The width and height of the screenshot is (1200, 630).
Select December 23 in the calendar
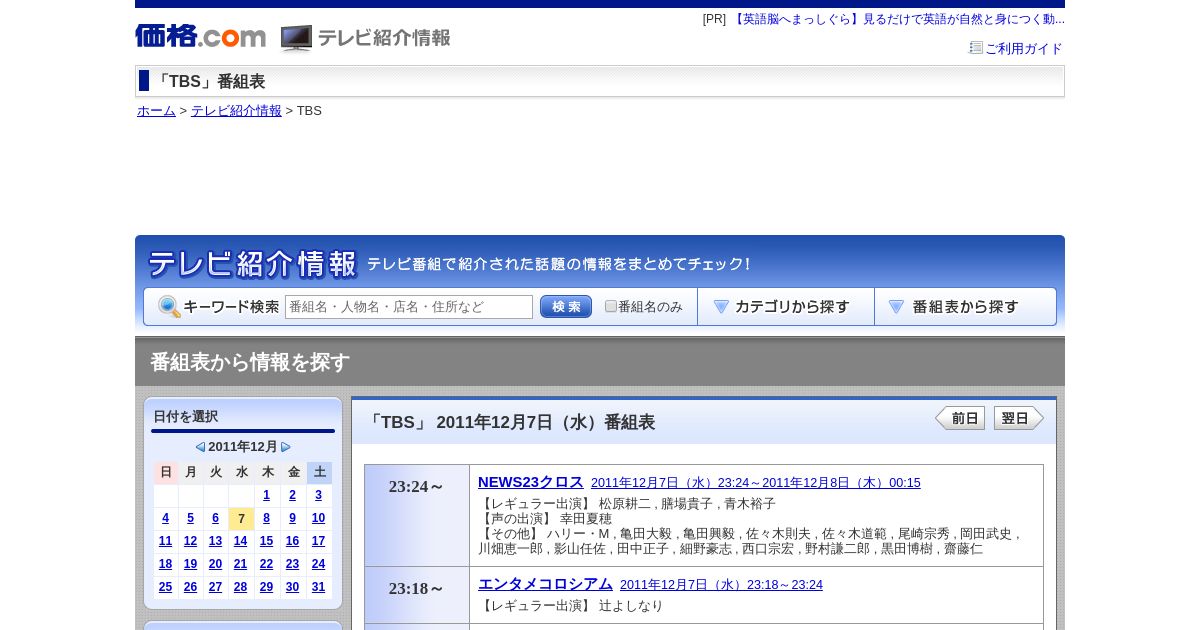(x=292, y=564)
